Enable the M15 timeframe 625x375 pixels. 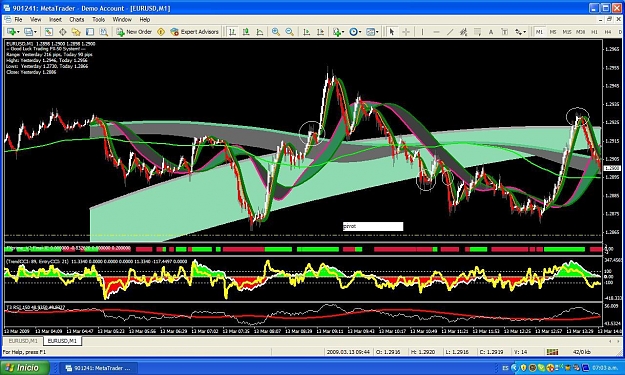567,32
